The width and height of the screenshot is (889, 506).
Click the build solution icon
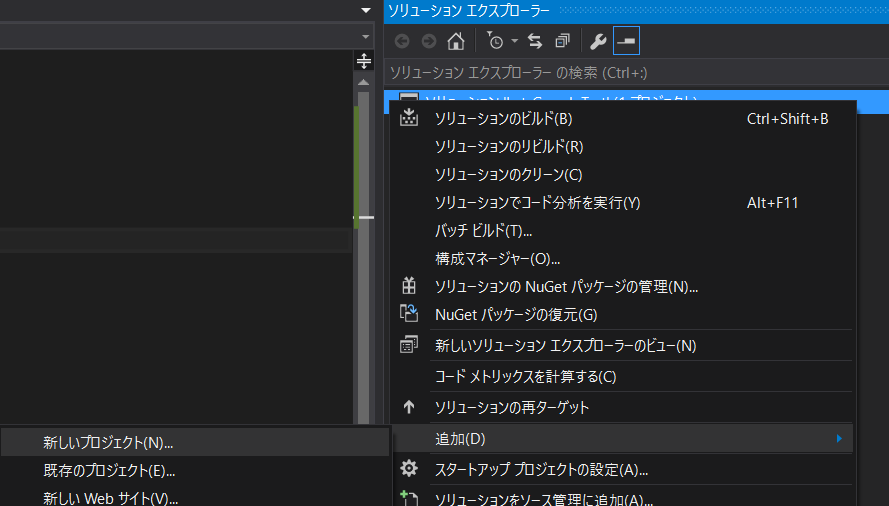point(409,118)
